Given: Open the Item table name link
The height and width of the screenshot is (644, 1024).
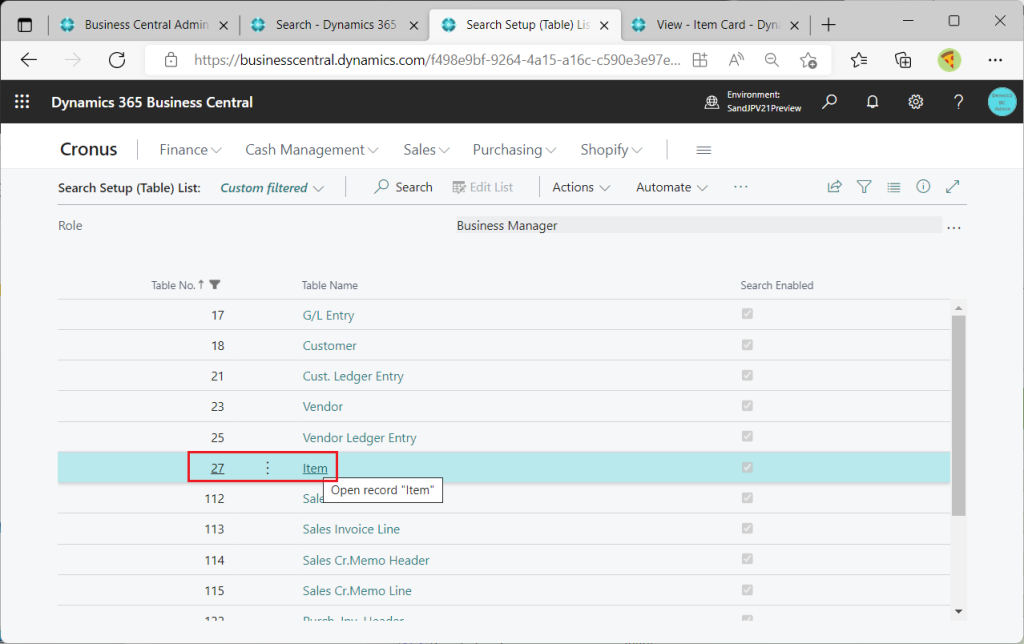Looking at the screenshot, I should pos(315,468).
